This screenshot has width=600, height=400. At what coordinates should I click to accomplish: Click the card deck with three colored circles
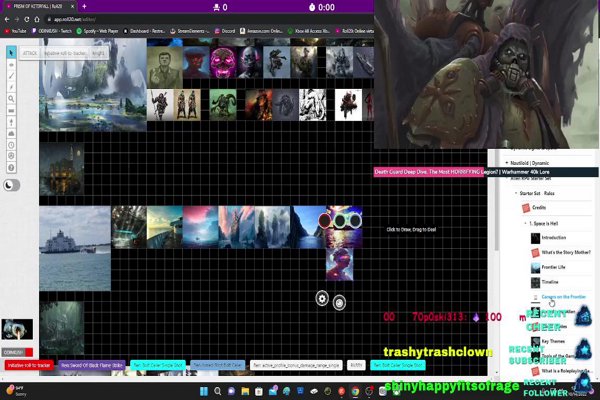click(x=340, y=221)
